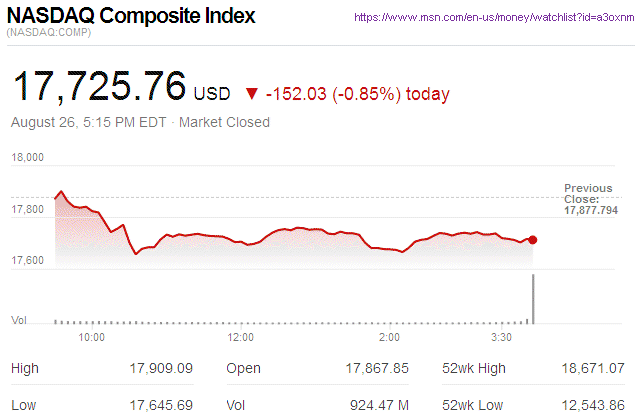Image resolution: width=640 pixels, height=420 pixels.
Task: Click the NASDAQ Composite Index title
Action: point(131,17)
